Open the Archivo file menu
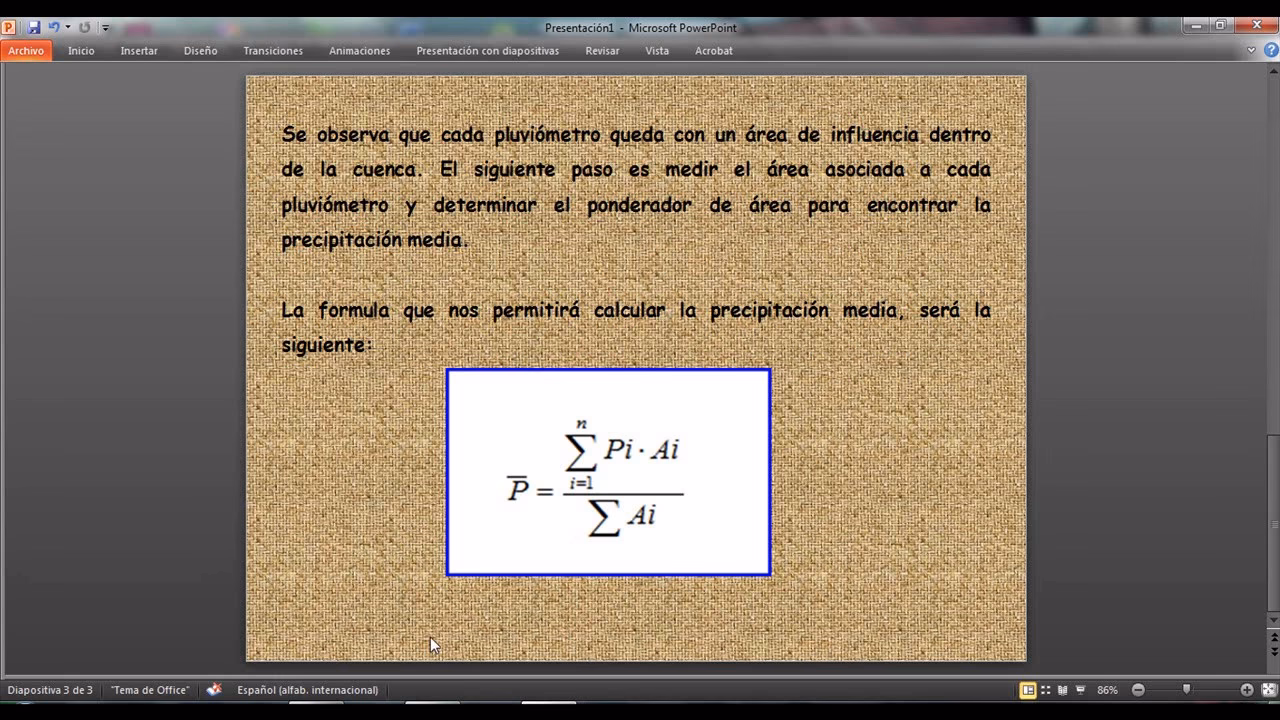1280x720 pixels. pos(26,50)
